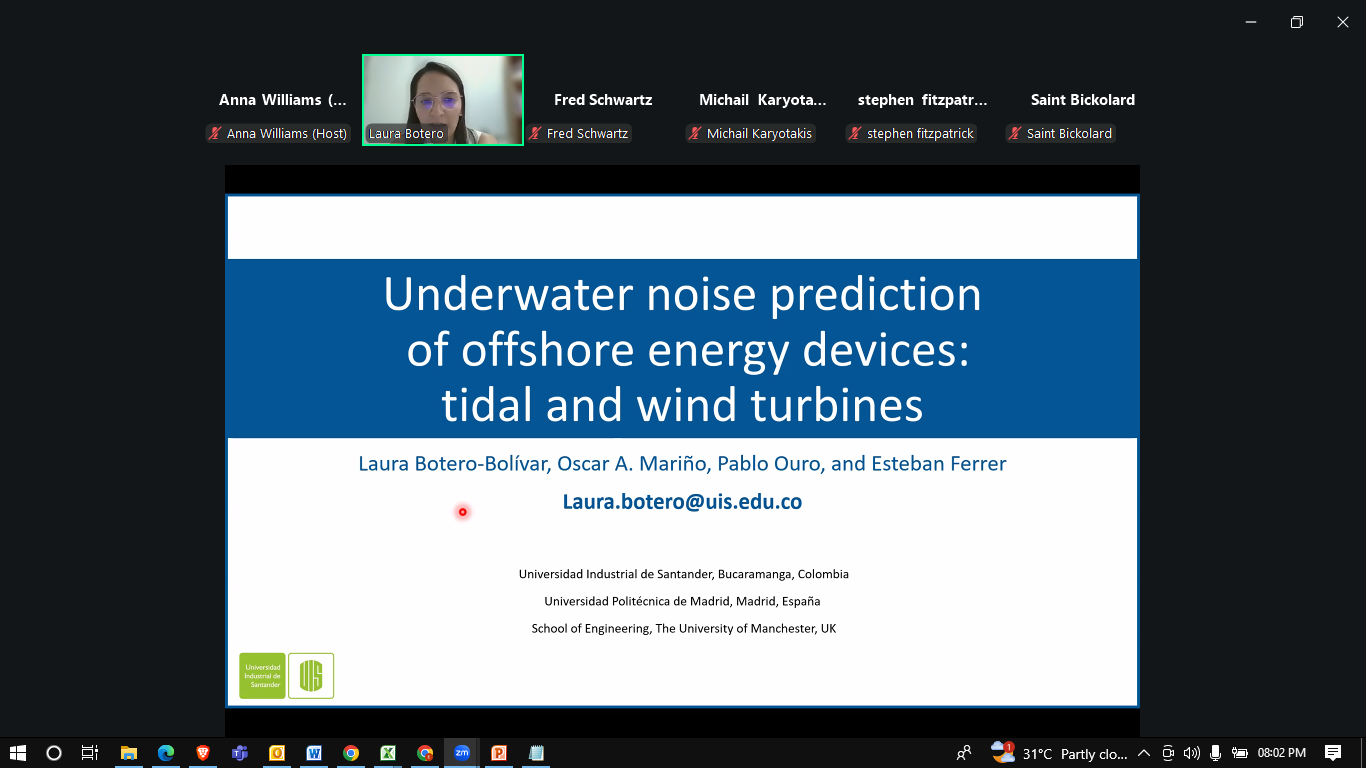The image size is (1366, 768).
Task: Click 'Universidad Politécnica de Madrid' affiliation line
Action: [682, 601]
